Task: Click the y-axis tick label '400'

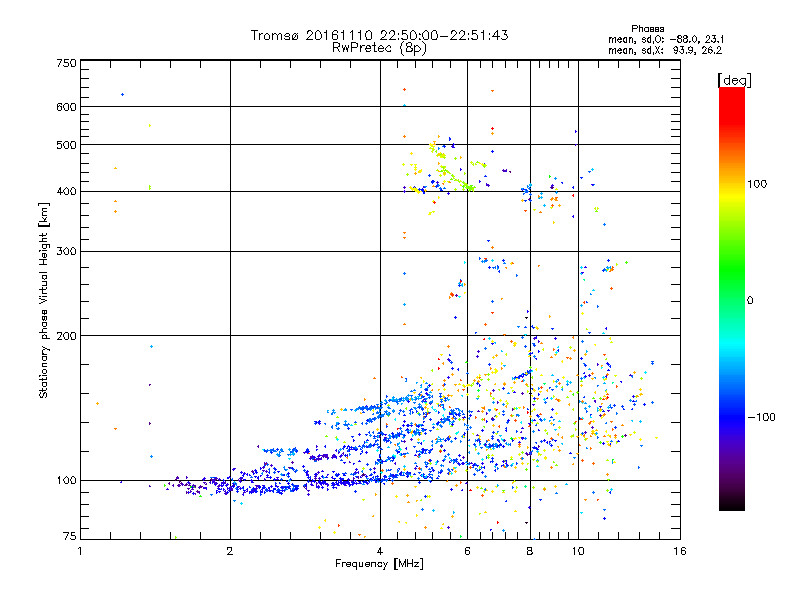Action: pyautogui.click(x=66, y=192)
